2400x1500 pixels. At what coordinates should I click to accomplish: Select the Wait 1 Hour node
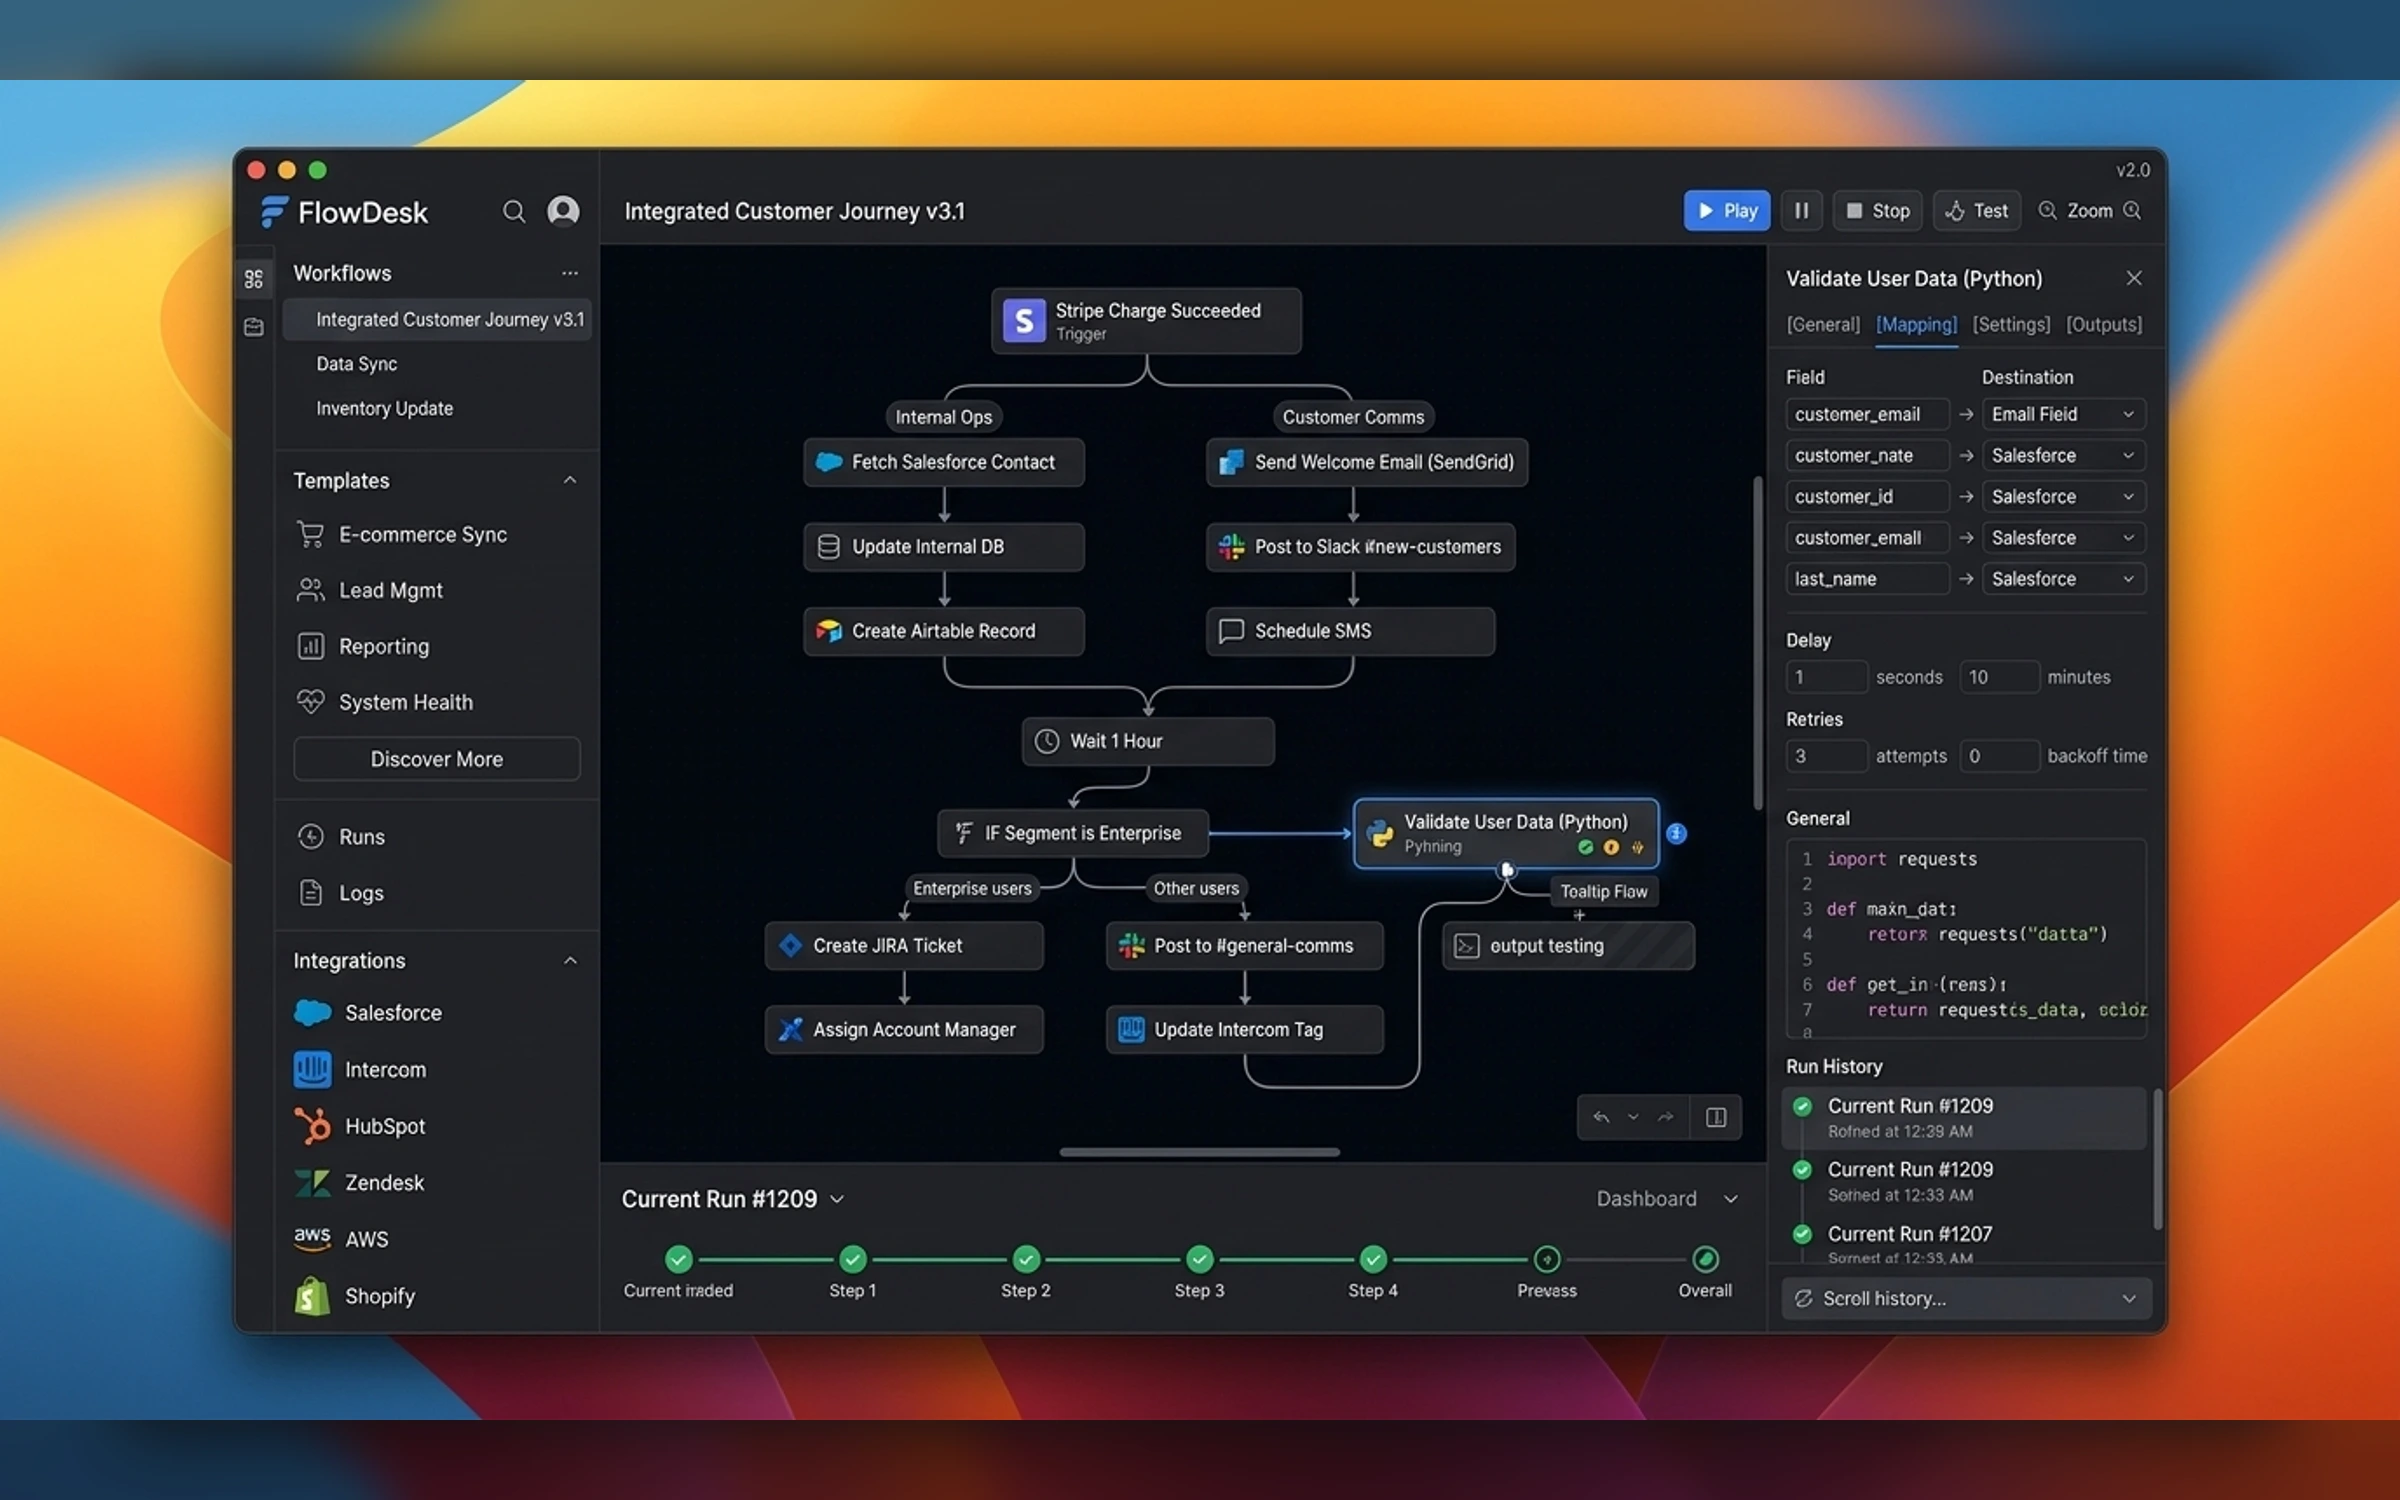tap(1148, 741)
